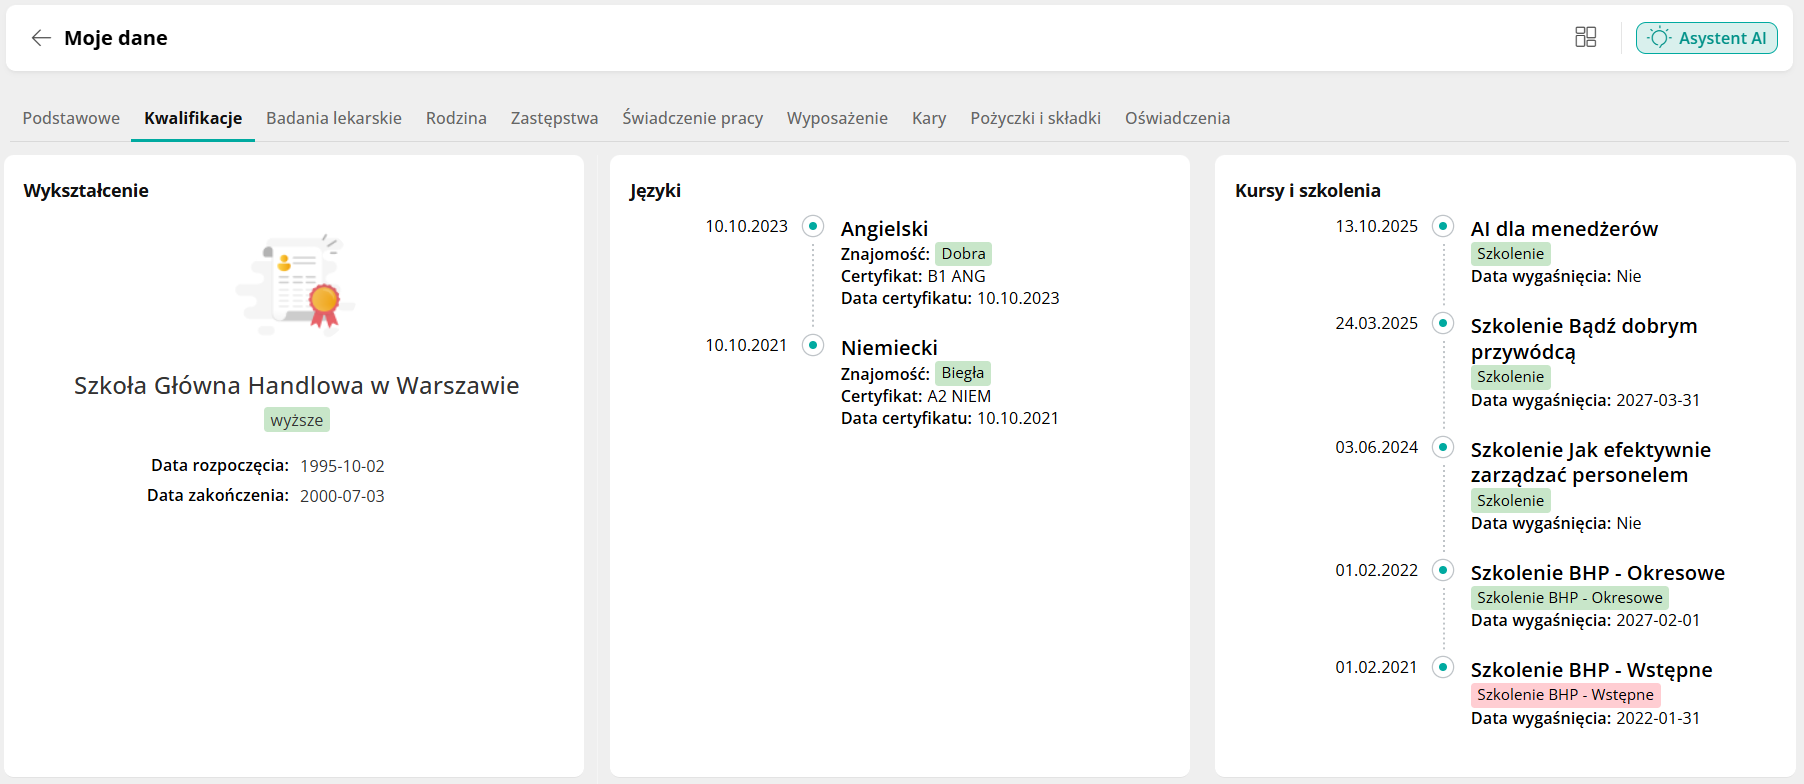Click the Szkoła Główna Handlowa w Warszawie heading

[x=297, y=386]
